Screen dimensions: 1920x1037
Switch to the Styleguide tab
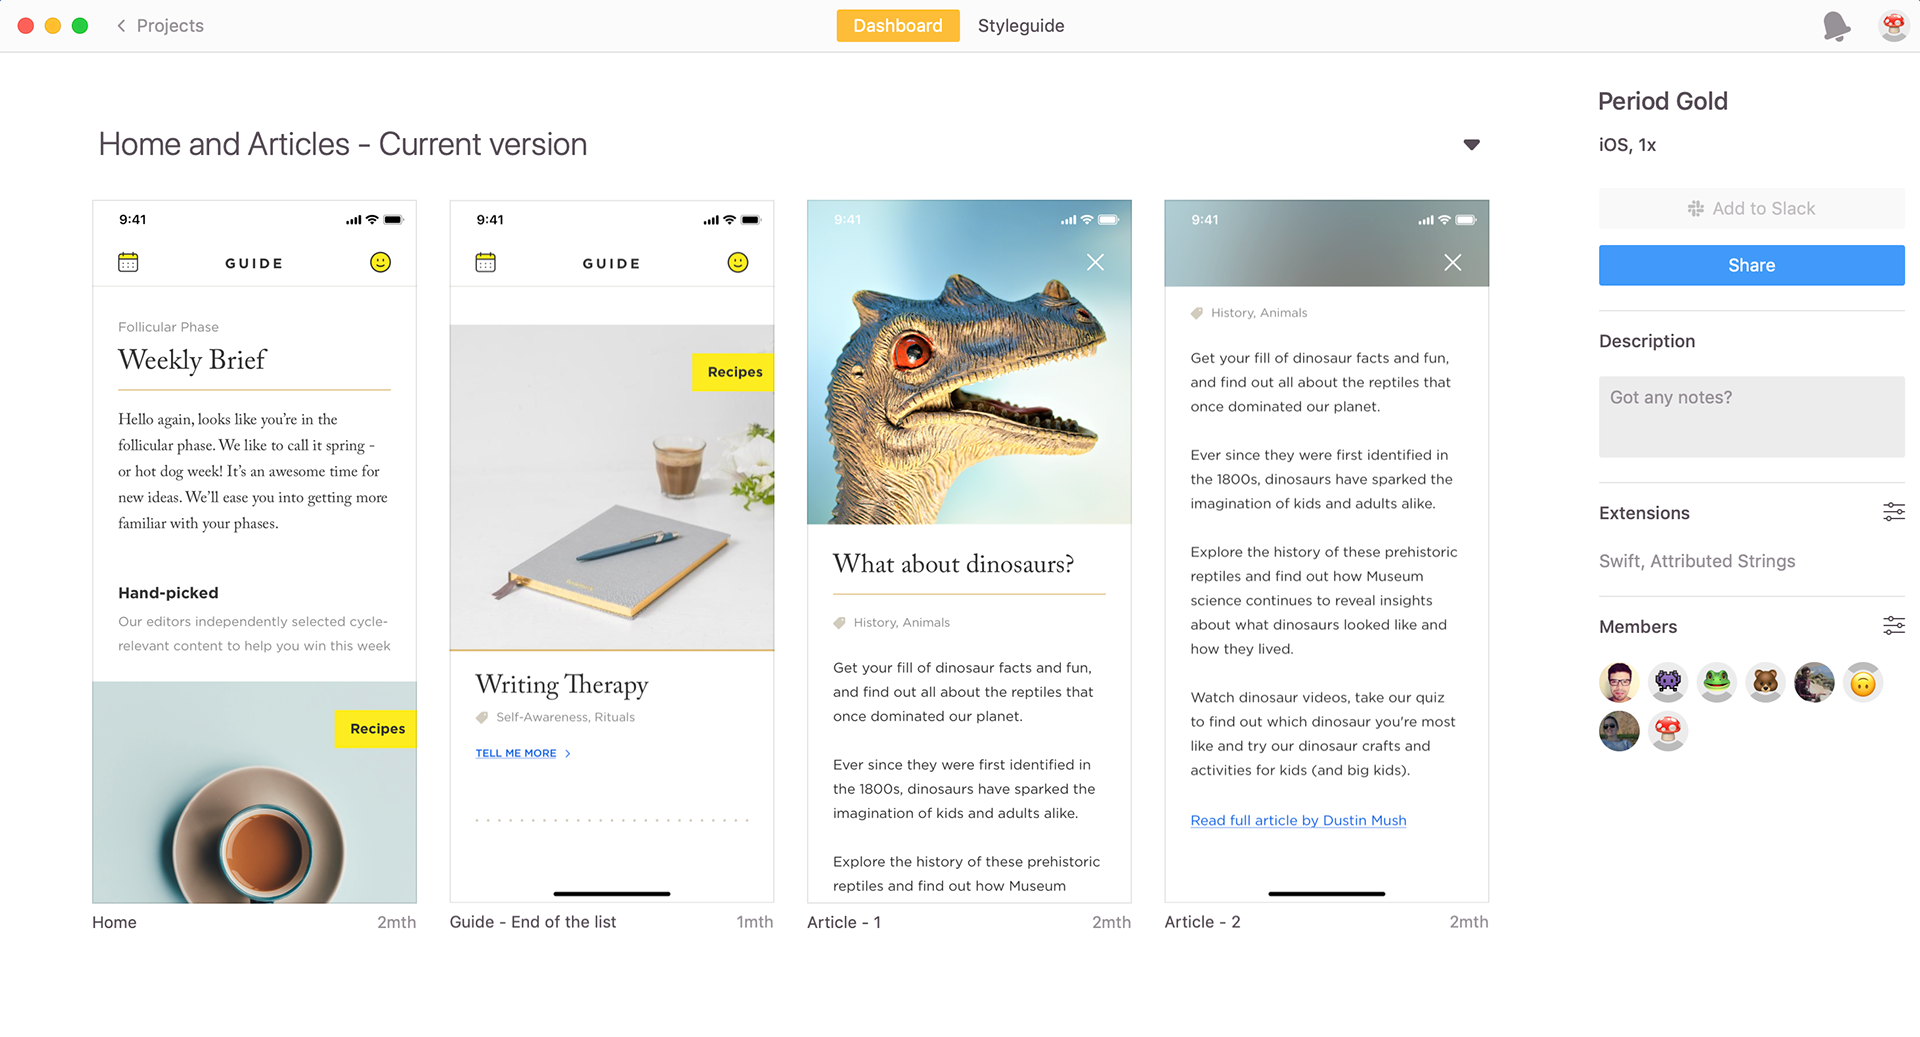(1020, 26)
